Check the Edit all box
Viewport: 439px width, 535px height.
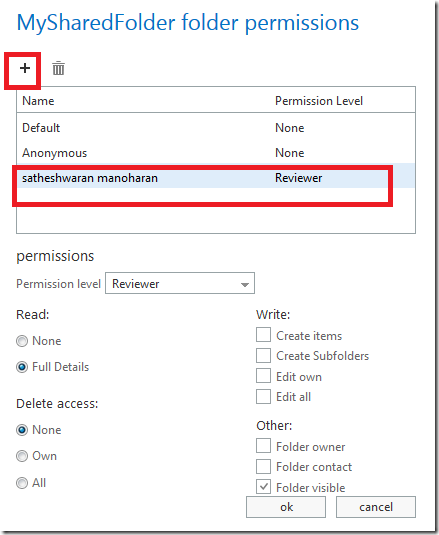pyautogui.click(x=263, y=396)
